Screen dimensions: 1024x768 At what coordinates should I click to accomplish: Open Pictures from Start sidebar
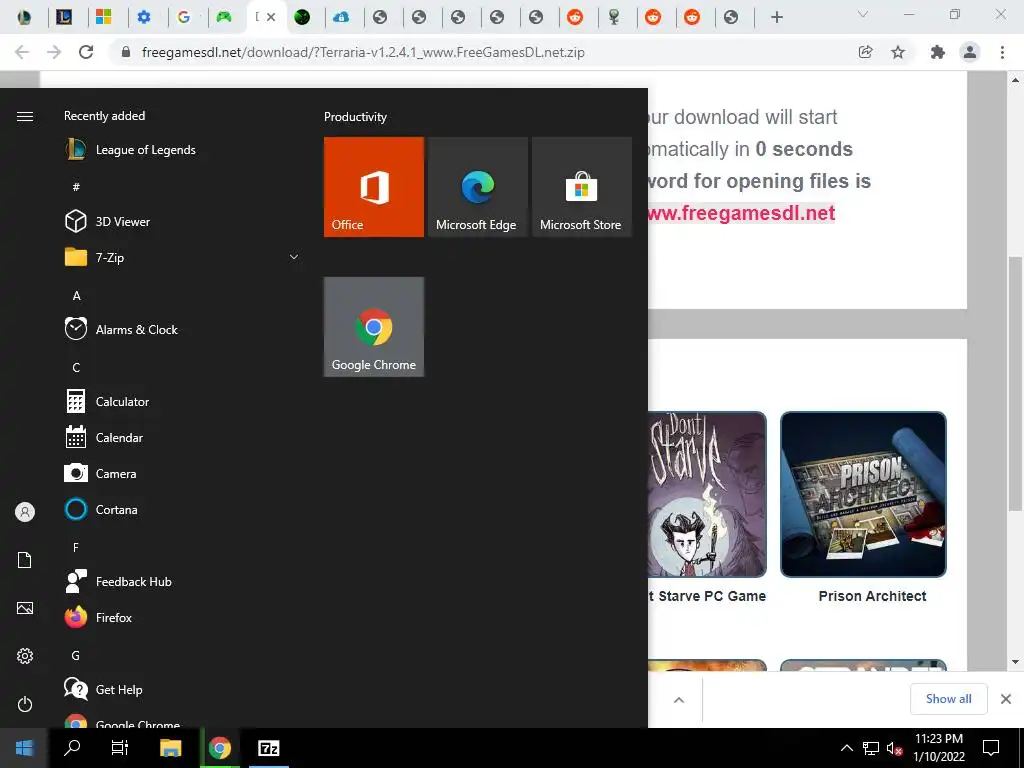tap(25, 608)
